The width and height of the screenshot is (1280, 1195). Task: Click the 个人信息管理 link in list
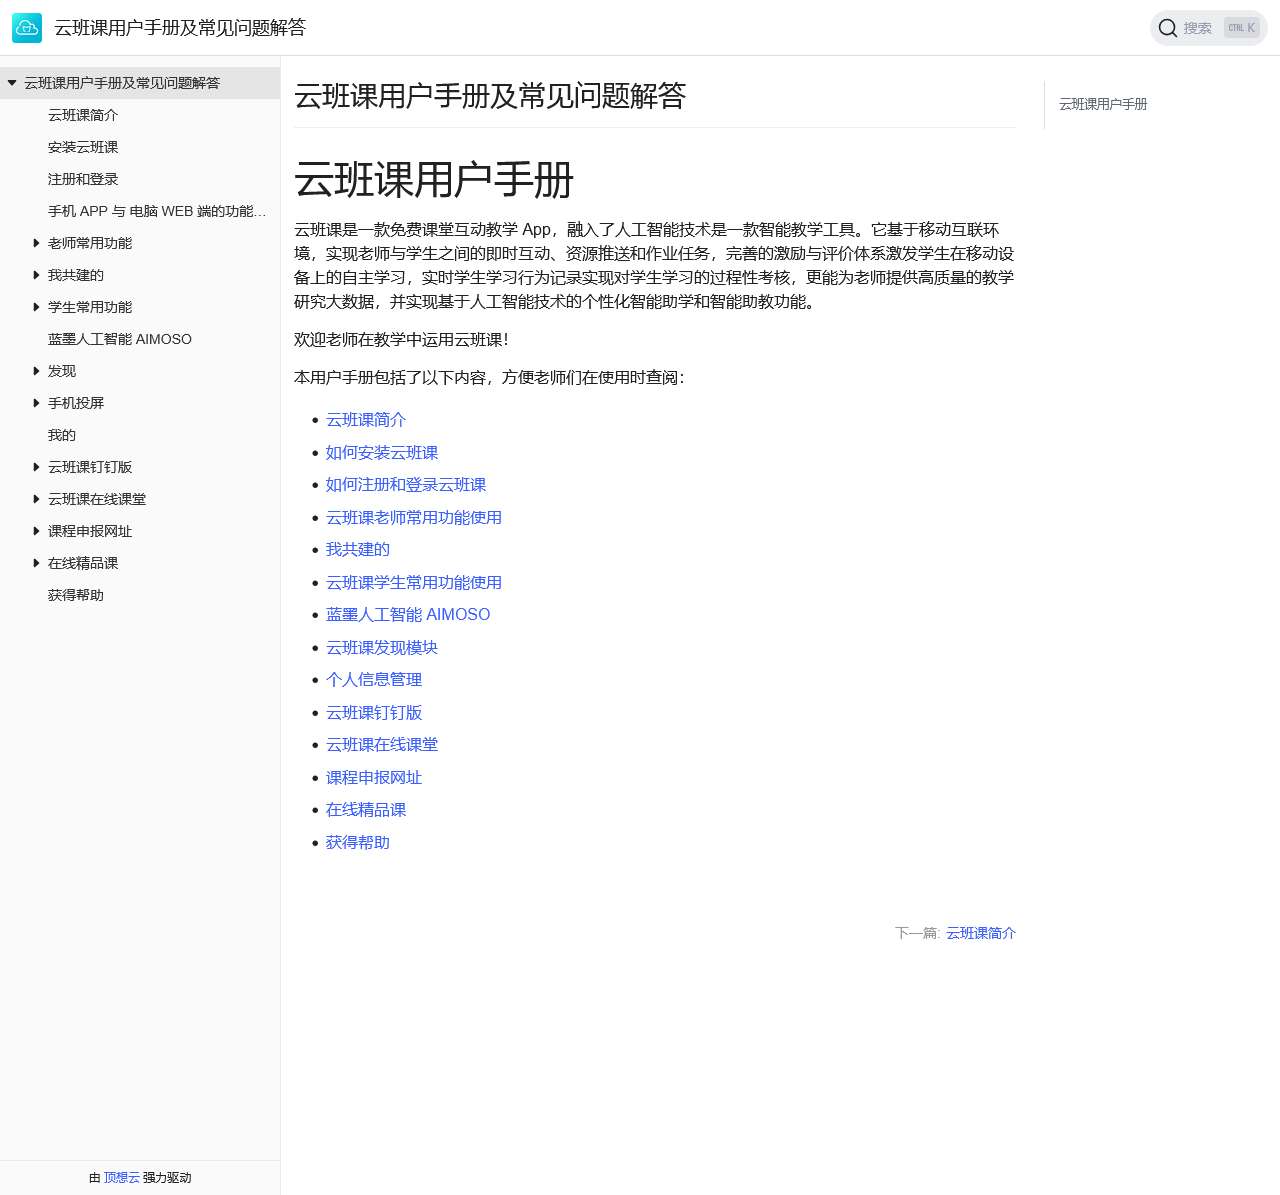click(x=374, y=680)
